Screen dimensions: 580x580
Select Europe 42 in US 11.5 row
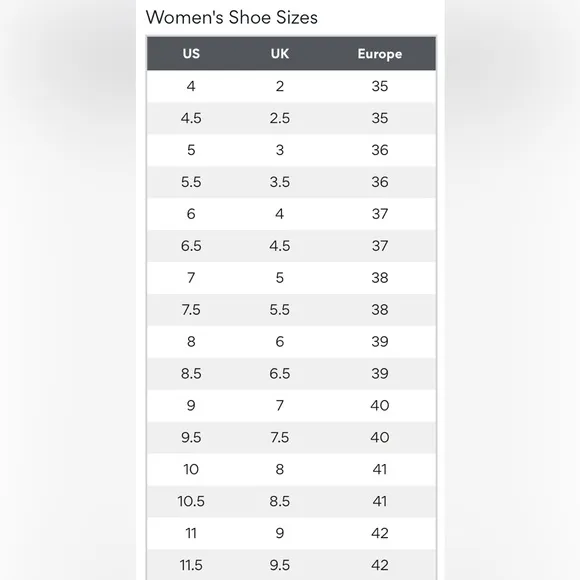coord(380,565)
